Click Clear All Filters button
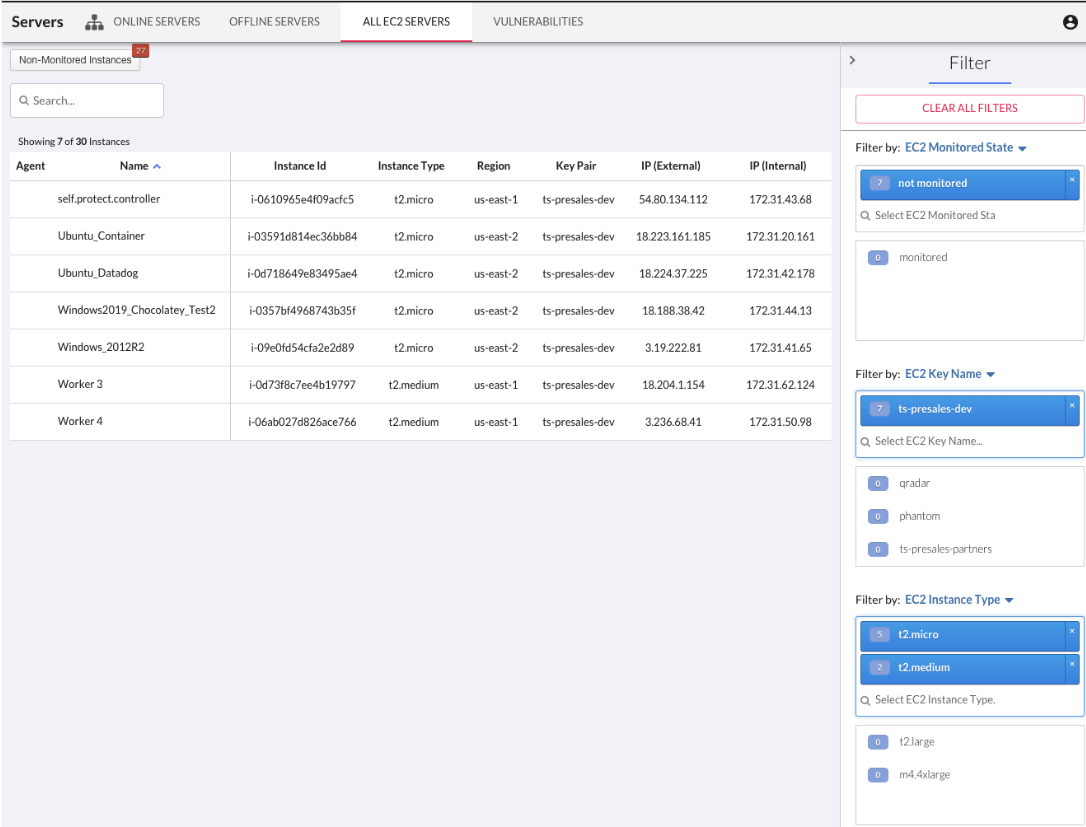This screenshot has height=827, width=1086. [x=970, y=109]
